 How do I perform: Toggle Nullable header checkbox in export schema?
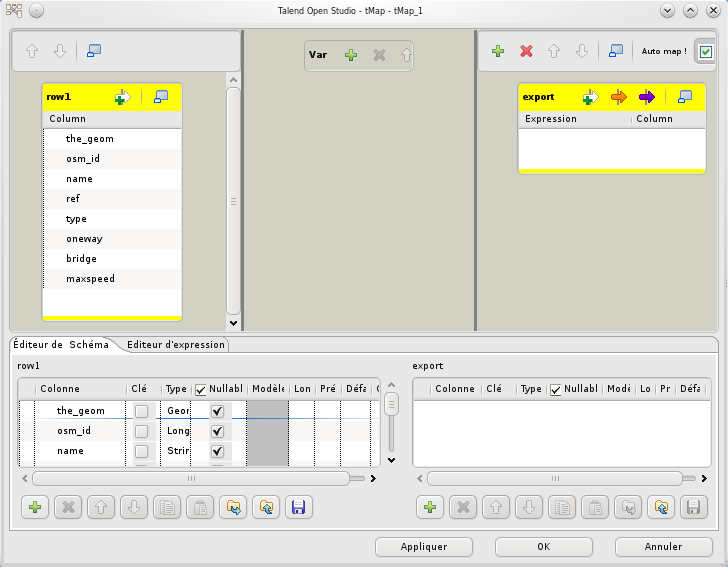click(x=556, y=389)
